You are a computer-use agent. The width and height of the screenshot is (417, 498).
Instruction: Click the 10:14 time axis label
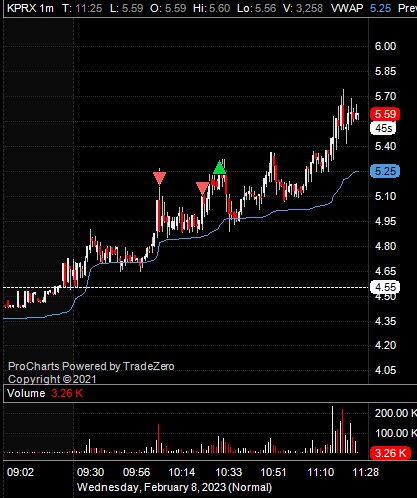tap(182, 472)
